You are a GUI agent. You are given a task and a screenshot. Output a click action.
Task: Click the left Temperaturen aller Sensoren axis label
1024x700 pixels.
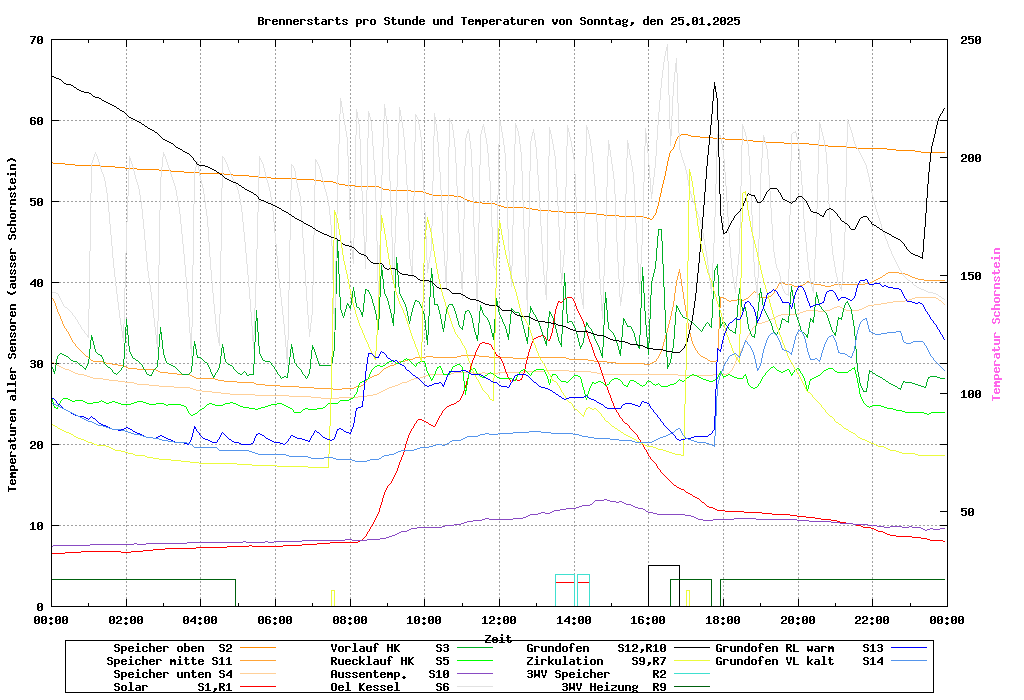coord(13,324)
